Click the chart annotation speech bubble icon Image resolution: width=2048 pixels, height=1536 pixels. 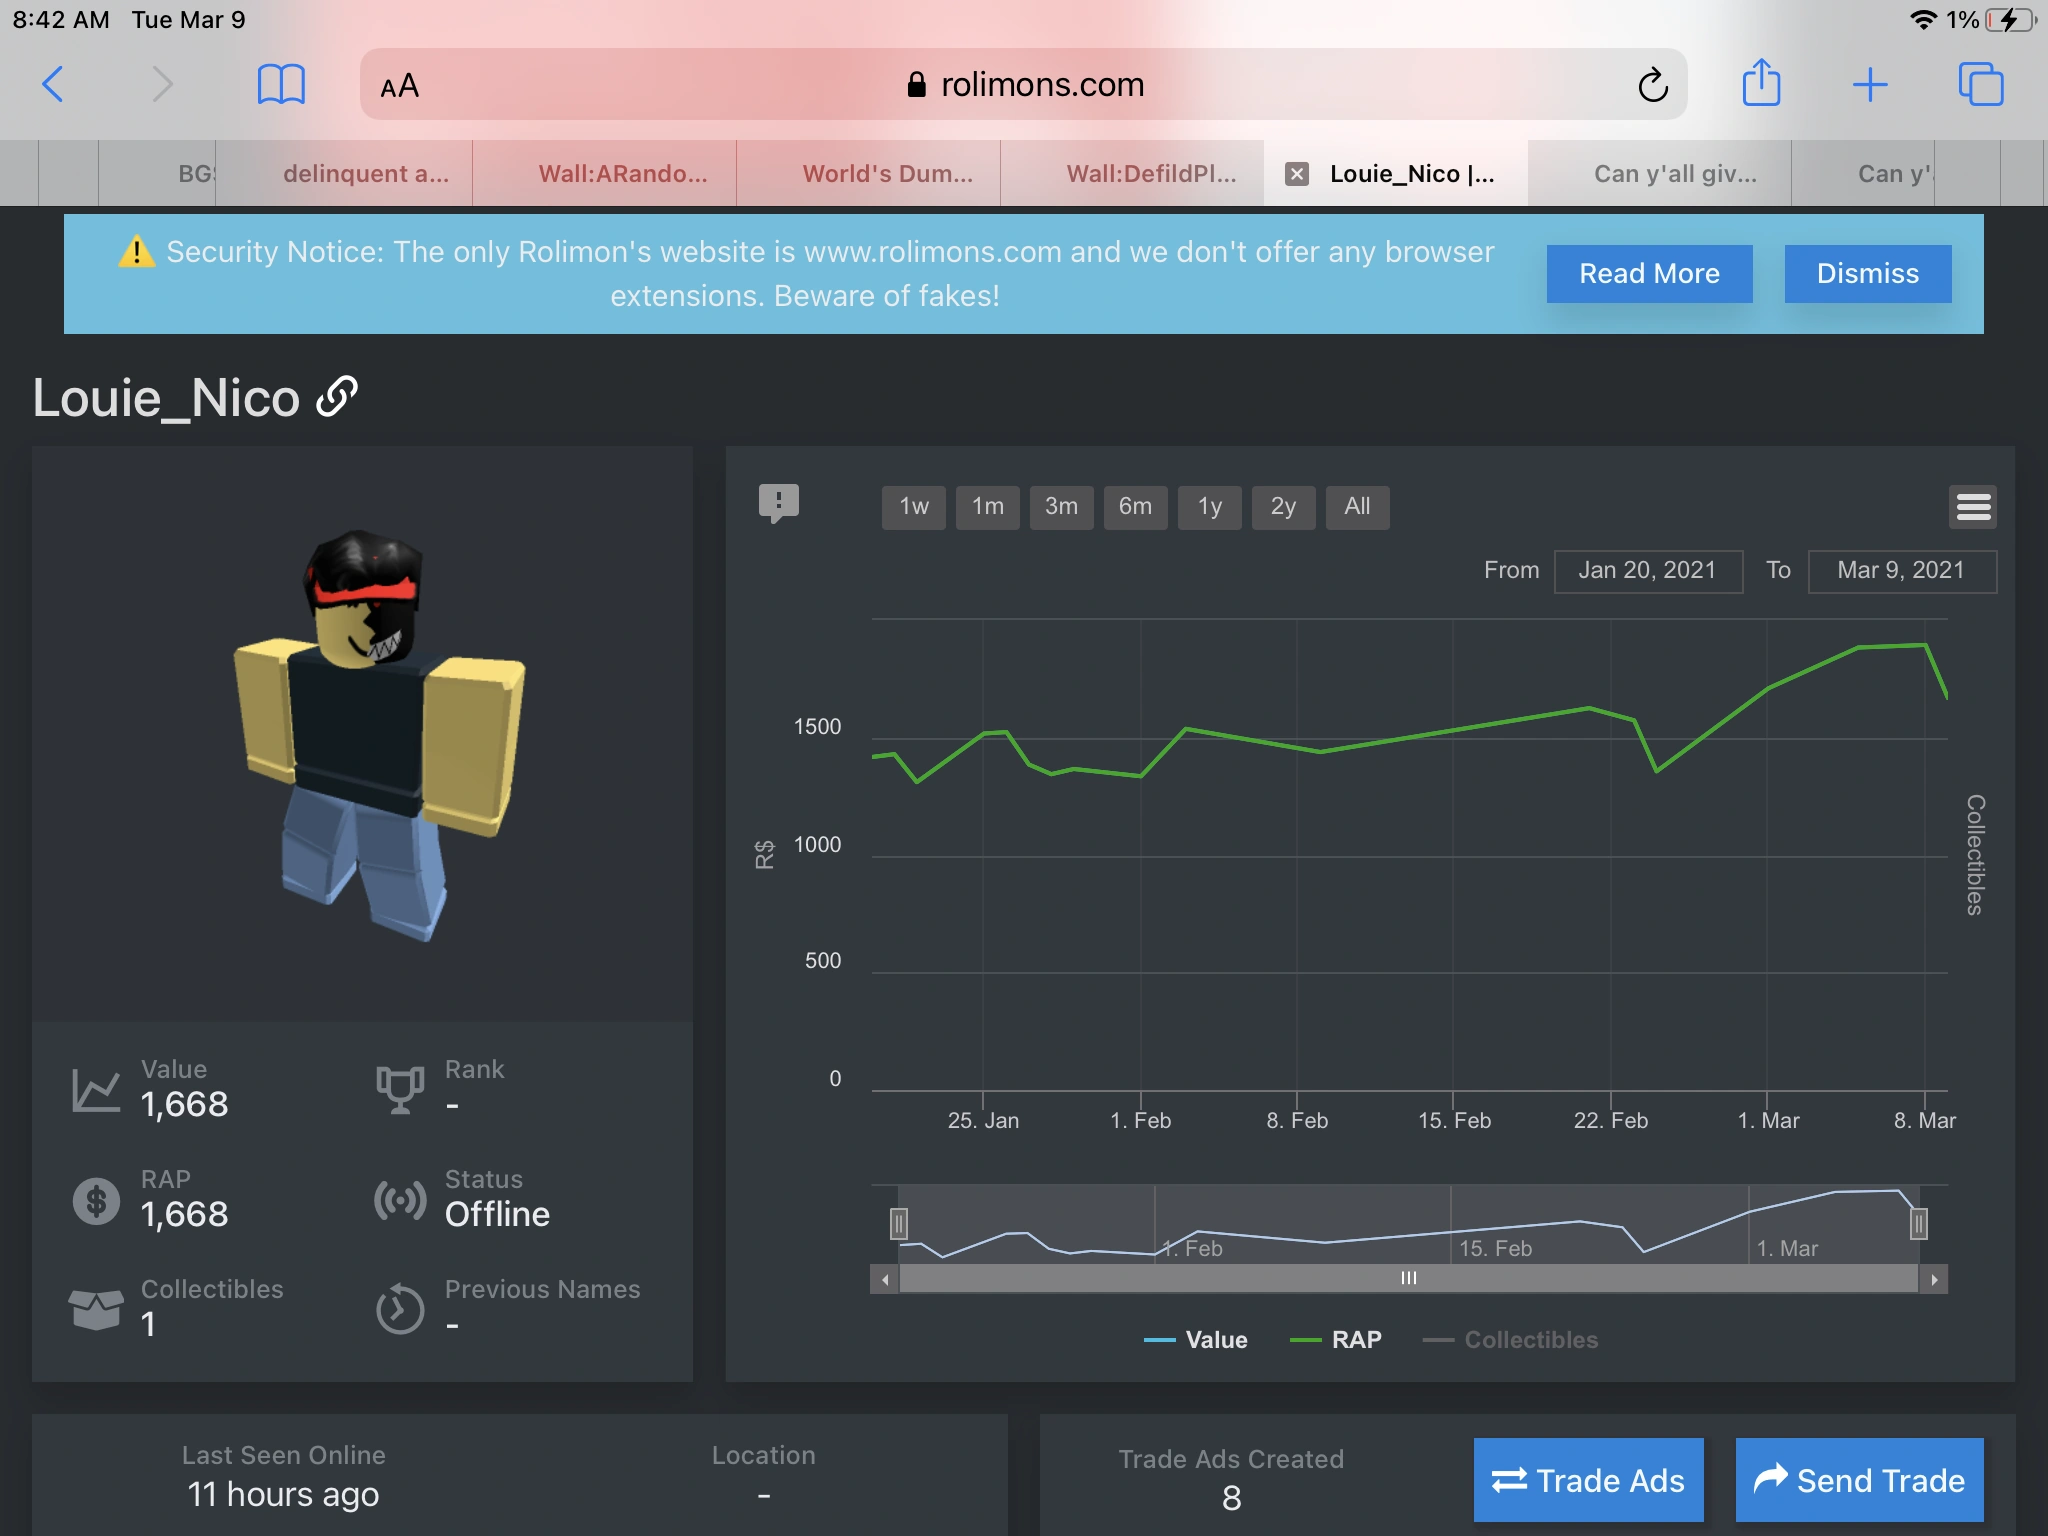(x=779, y=503)
